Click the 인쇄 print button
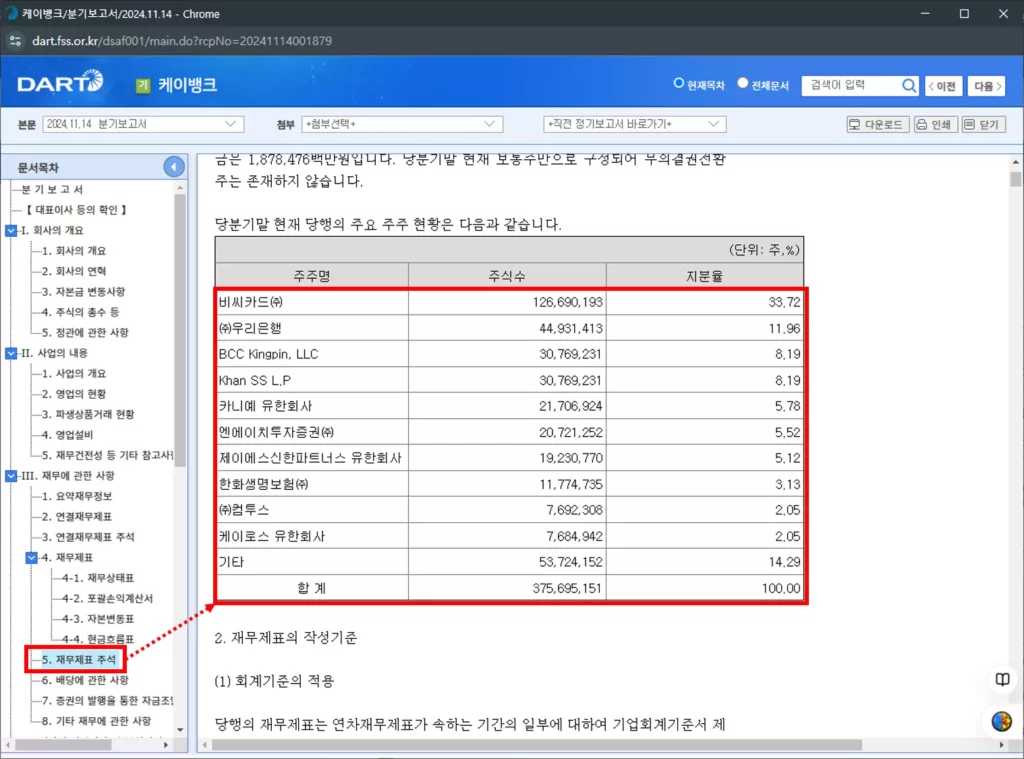The height and width of the screenshot is (759, 1024). pos(935,124)
